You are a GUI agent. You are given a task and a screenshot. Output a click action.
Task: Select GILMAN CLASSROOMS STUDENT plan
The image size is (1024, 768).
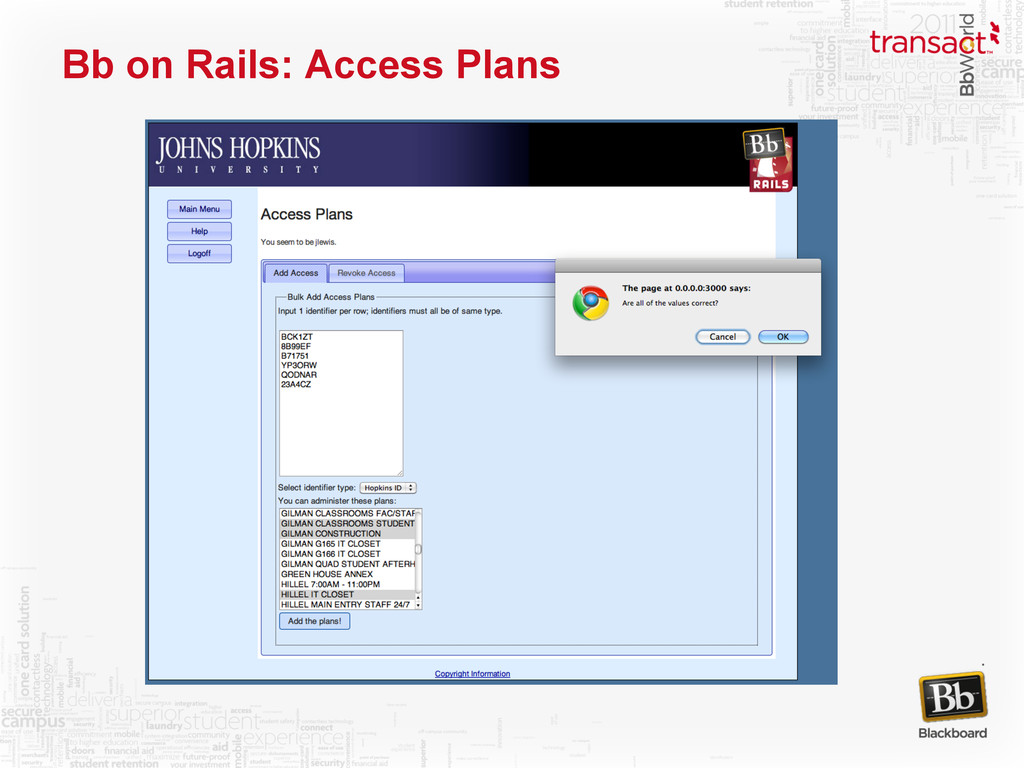347,524
